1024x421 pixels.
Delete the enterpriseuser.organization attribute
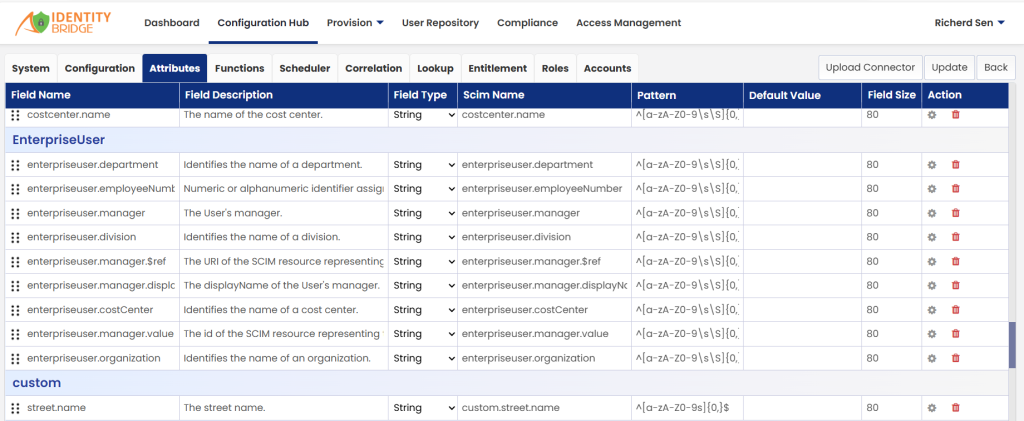[955, 358]
